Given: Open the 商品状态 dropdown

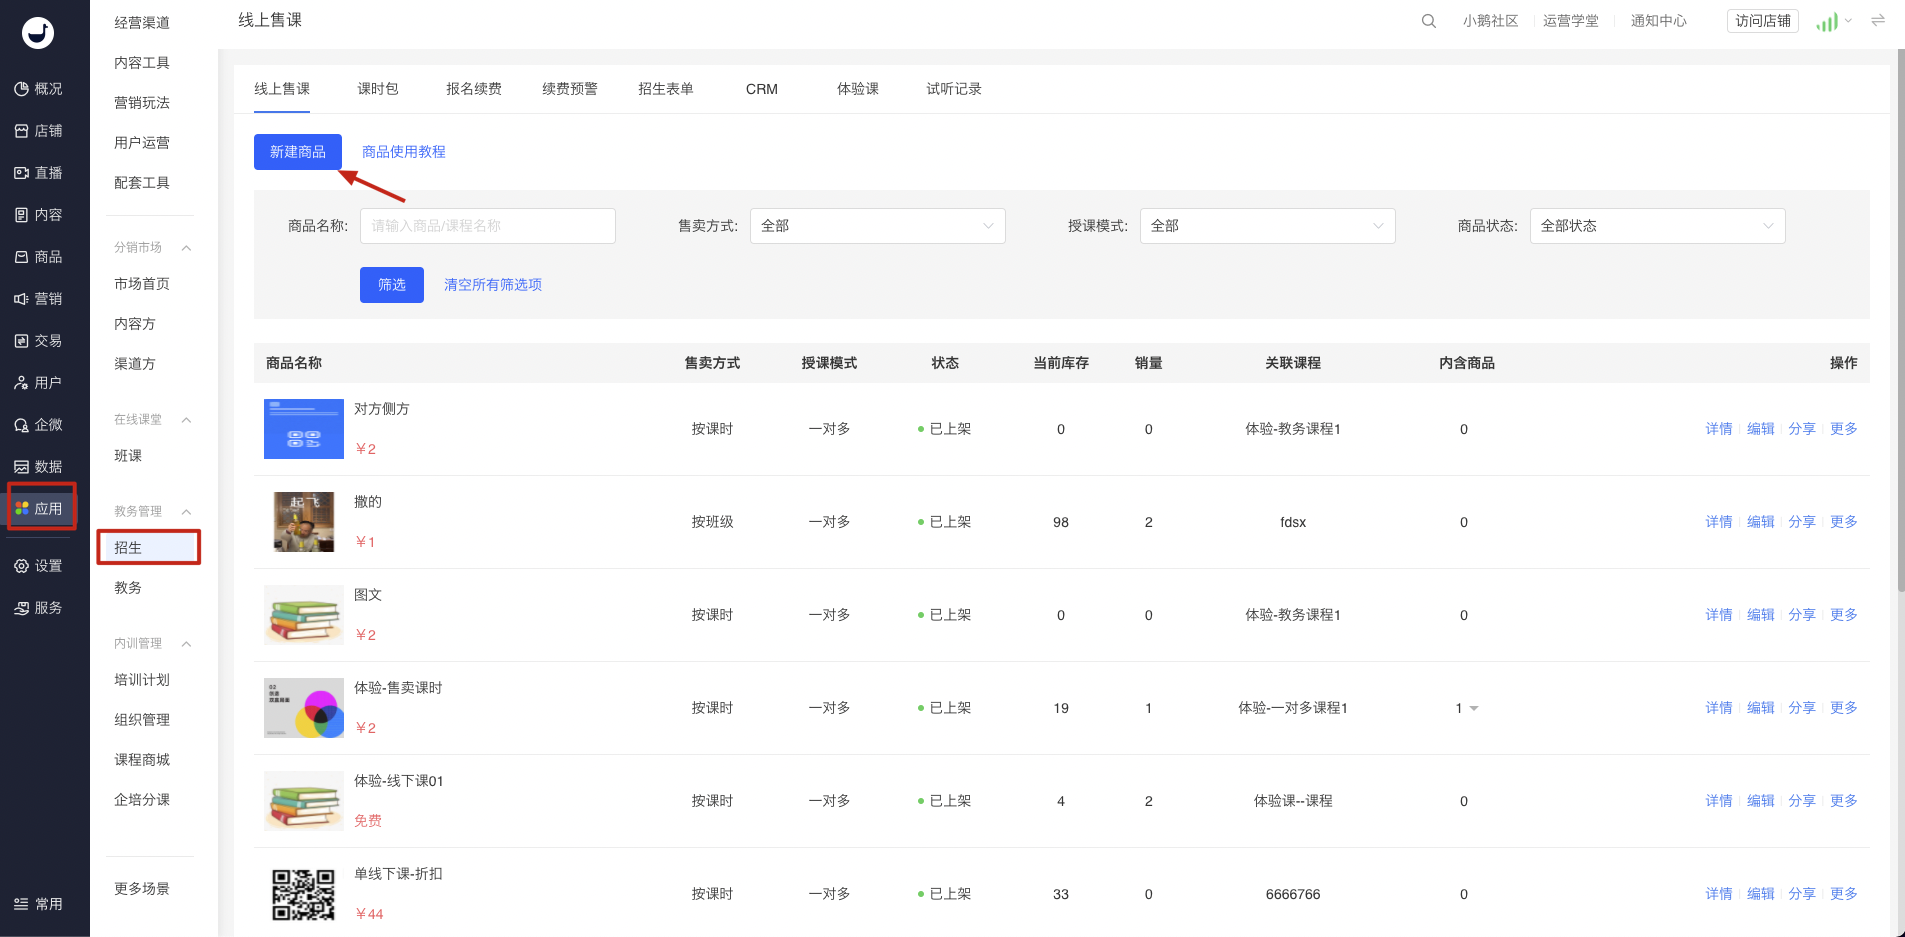Looking at the screenshot, I should 1657,226.
